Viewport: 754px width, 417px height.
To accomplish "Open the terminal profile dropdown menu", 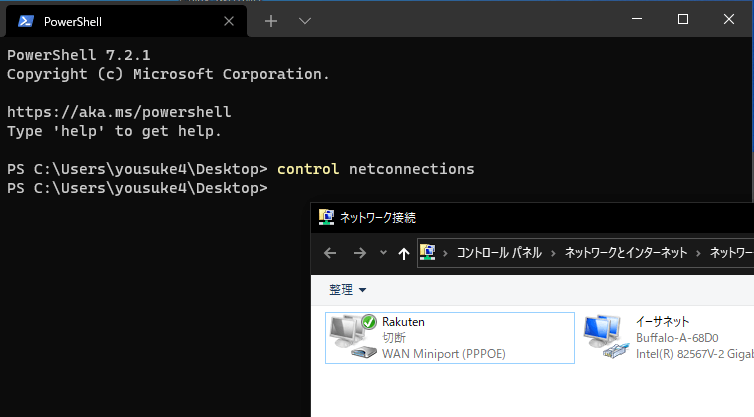I will pos(305,21).
